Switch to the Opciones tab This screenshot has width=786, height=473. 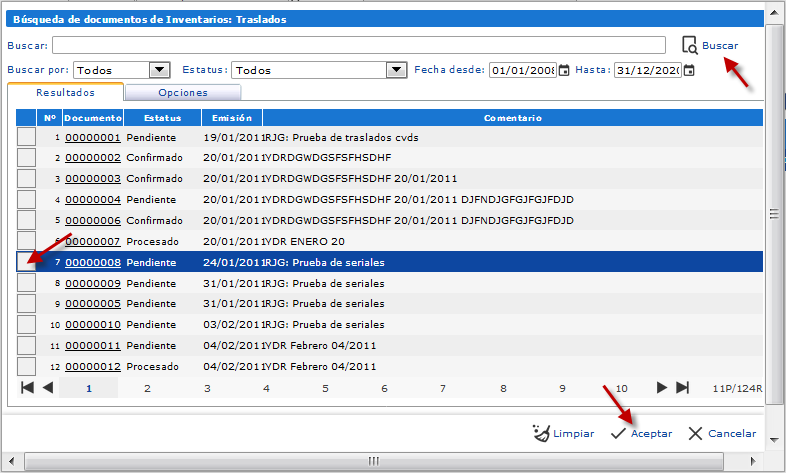183,92
